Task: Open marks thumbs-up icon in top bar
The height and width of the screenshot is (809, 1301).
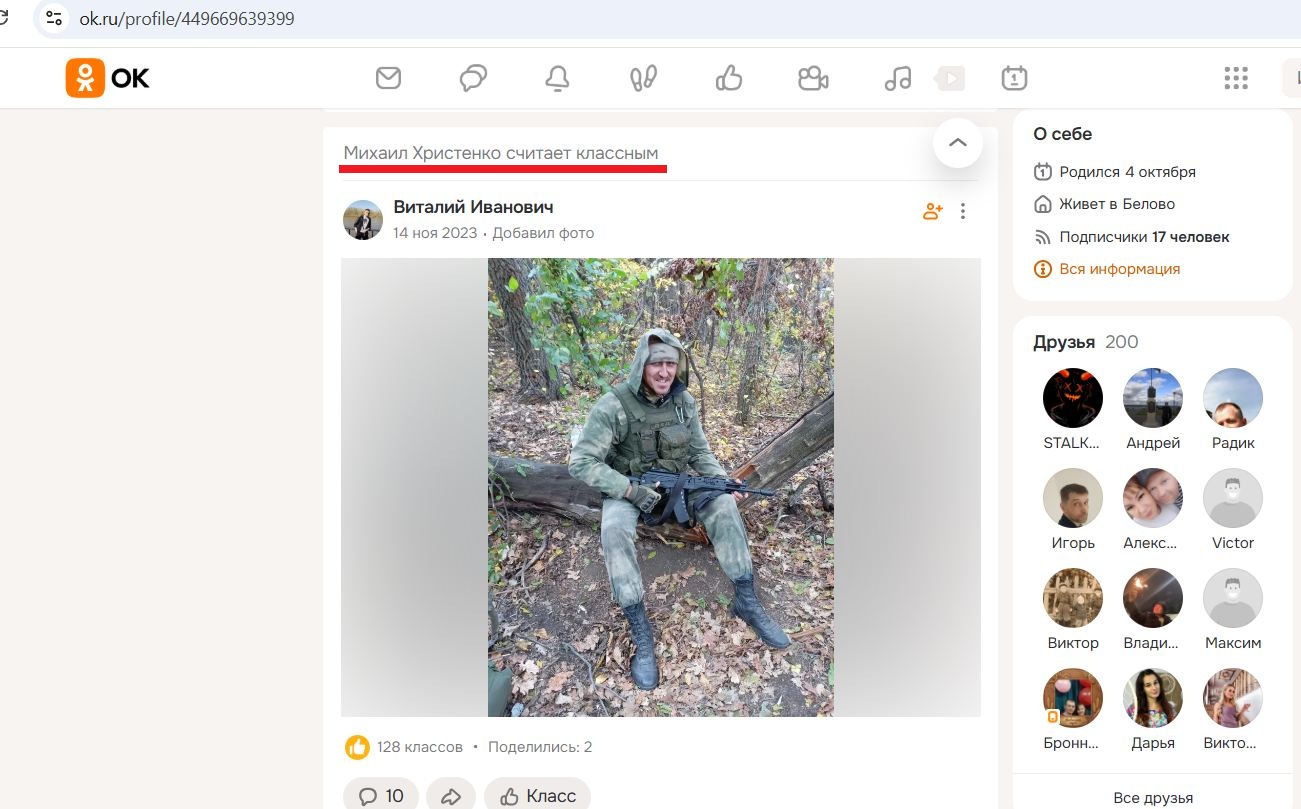Action: pyautogui.click(x=729, y=78)
